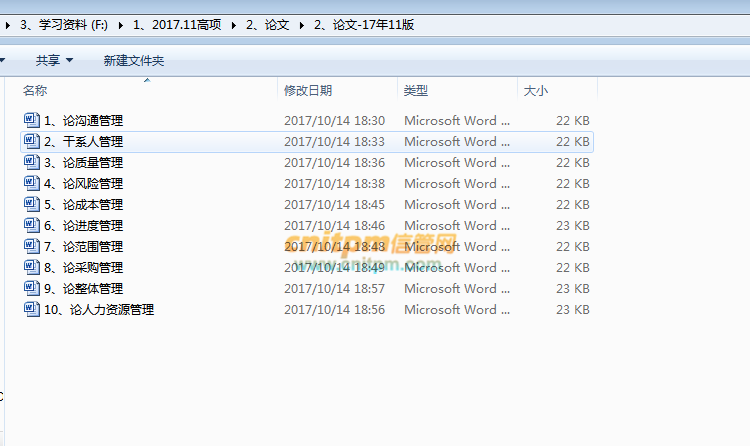Viewport: 750px width, 446px height.
Task: Click the 新建文件夹 button
Action: [134, 61]
